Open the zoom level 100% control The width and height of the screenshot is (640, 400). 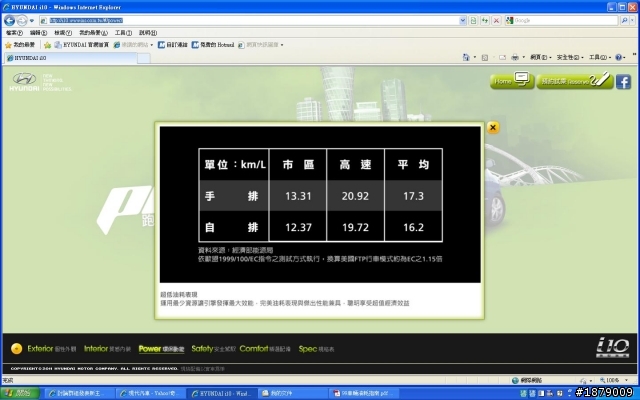[x=613, y=380]
